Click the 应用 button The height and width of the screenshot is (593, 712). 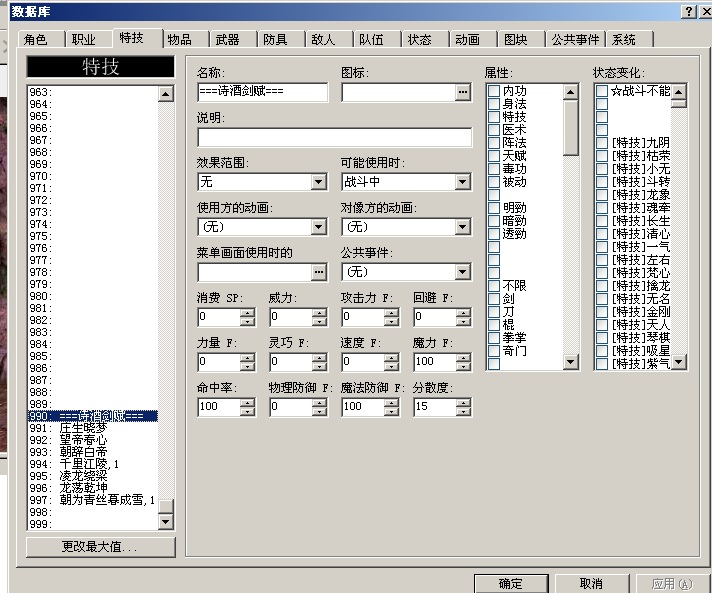(672, 583)
